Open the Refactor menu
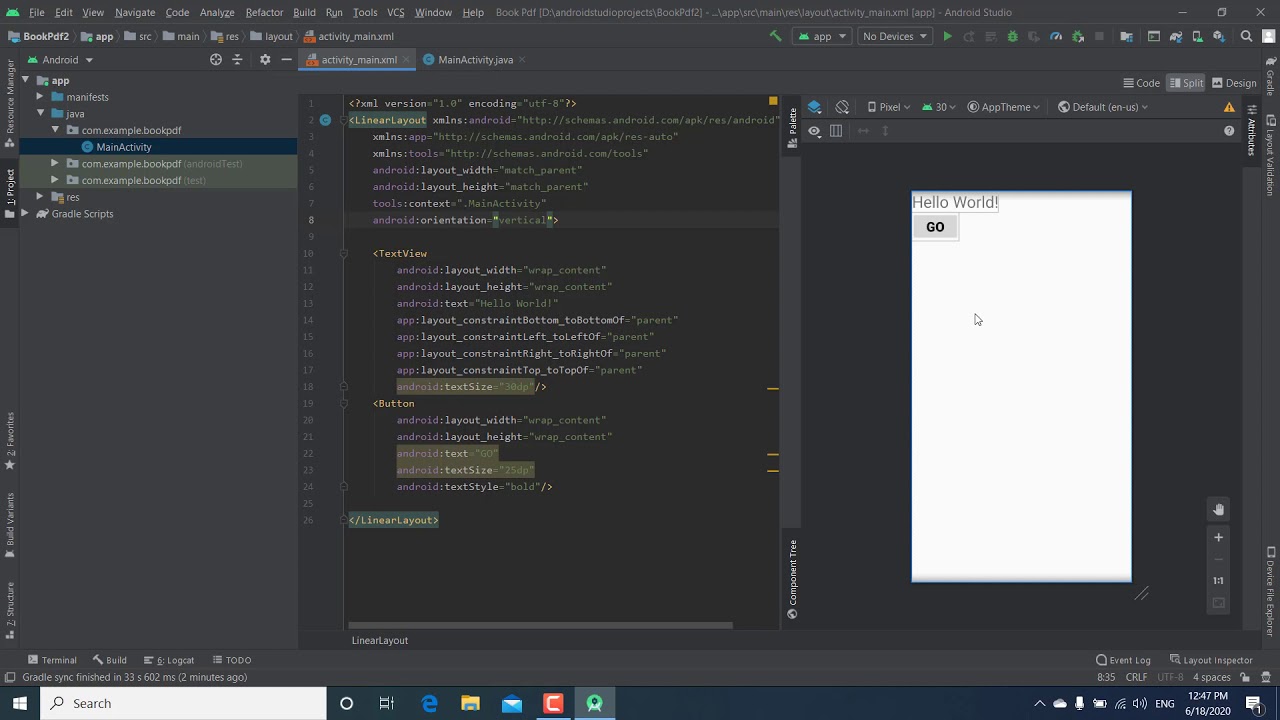 tap(264, 12)
